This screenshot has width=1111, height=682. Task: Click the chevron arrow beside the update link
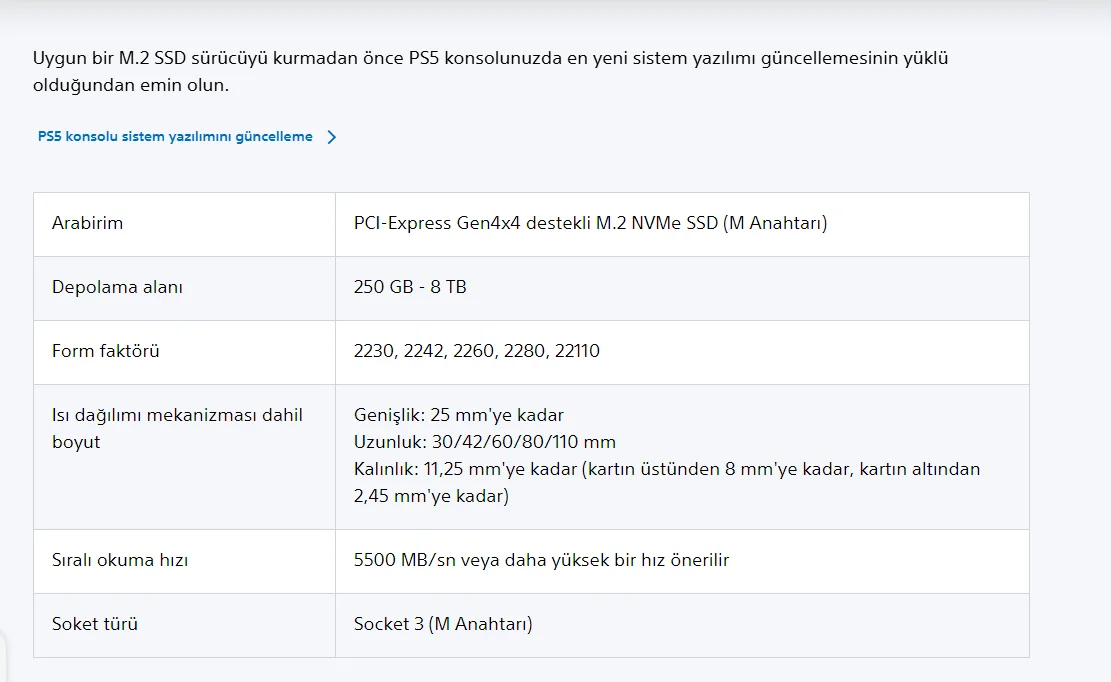point(332,137)
